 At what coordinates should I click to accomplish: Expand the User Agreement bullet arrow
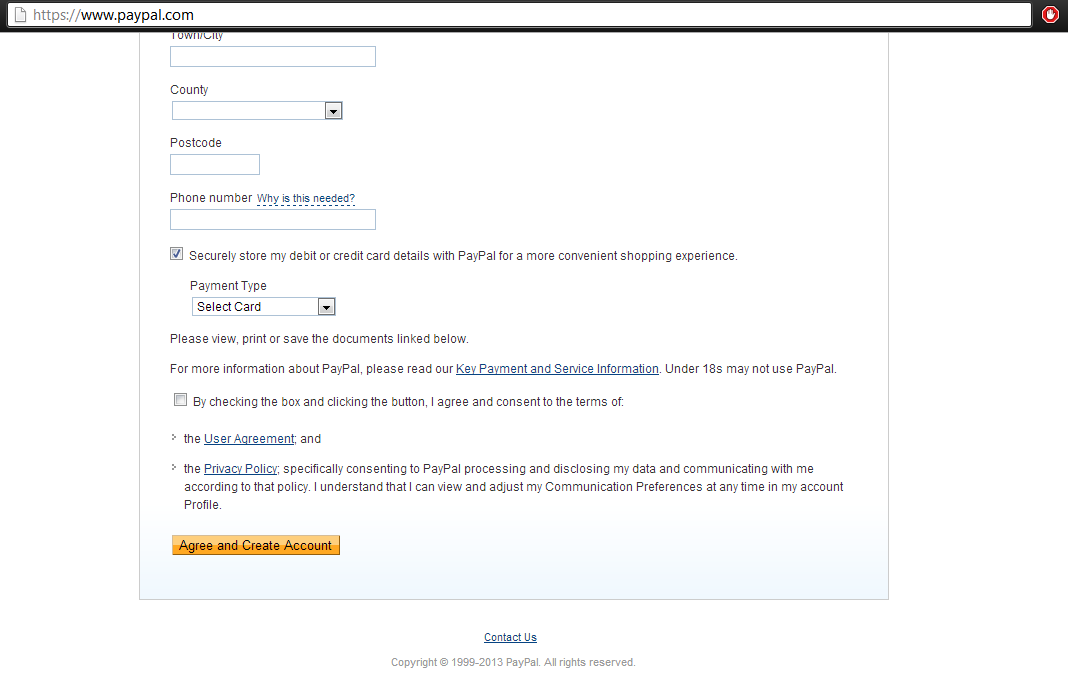(174, 438)
